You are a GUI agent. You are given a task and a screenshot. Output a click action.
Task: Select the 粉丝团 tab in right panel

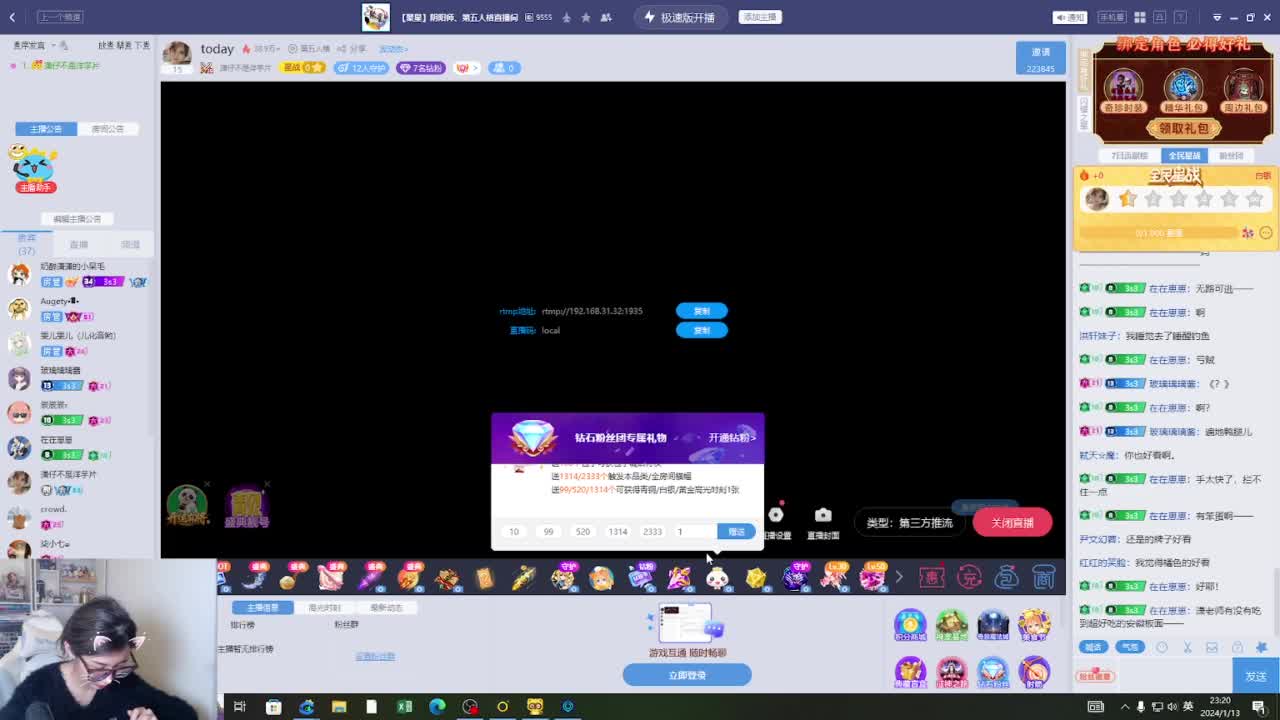pyautogui.click(x=1231, y=156)
